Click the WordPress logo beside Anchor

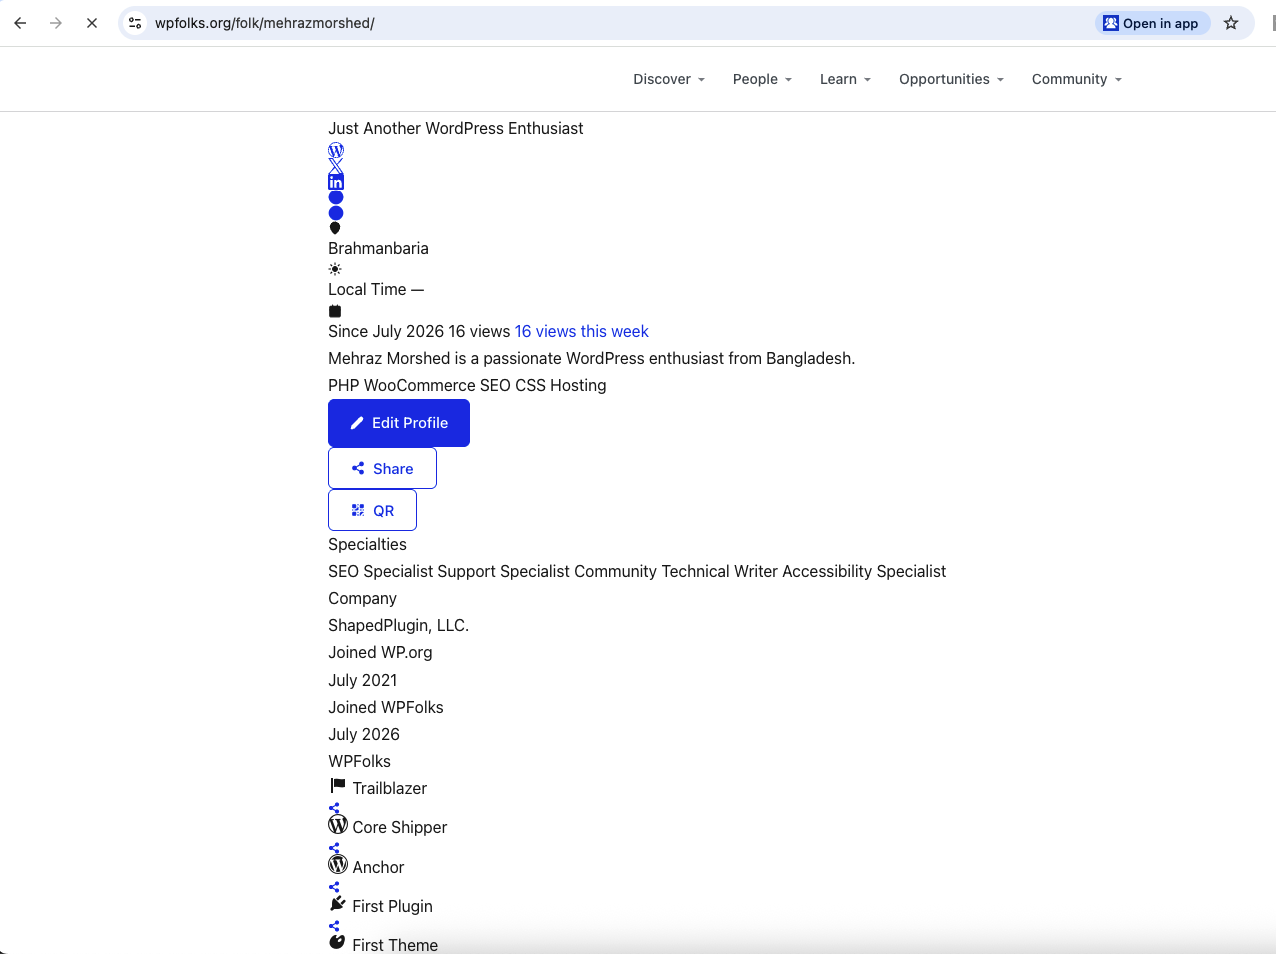(x=338, y=864)
